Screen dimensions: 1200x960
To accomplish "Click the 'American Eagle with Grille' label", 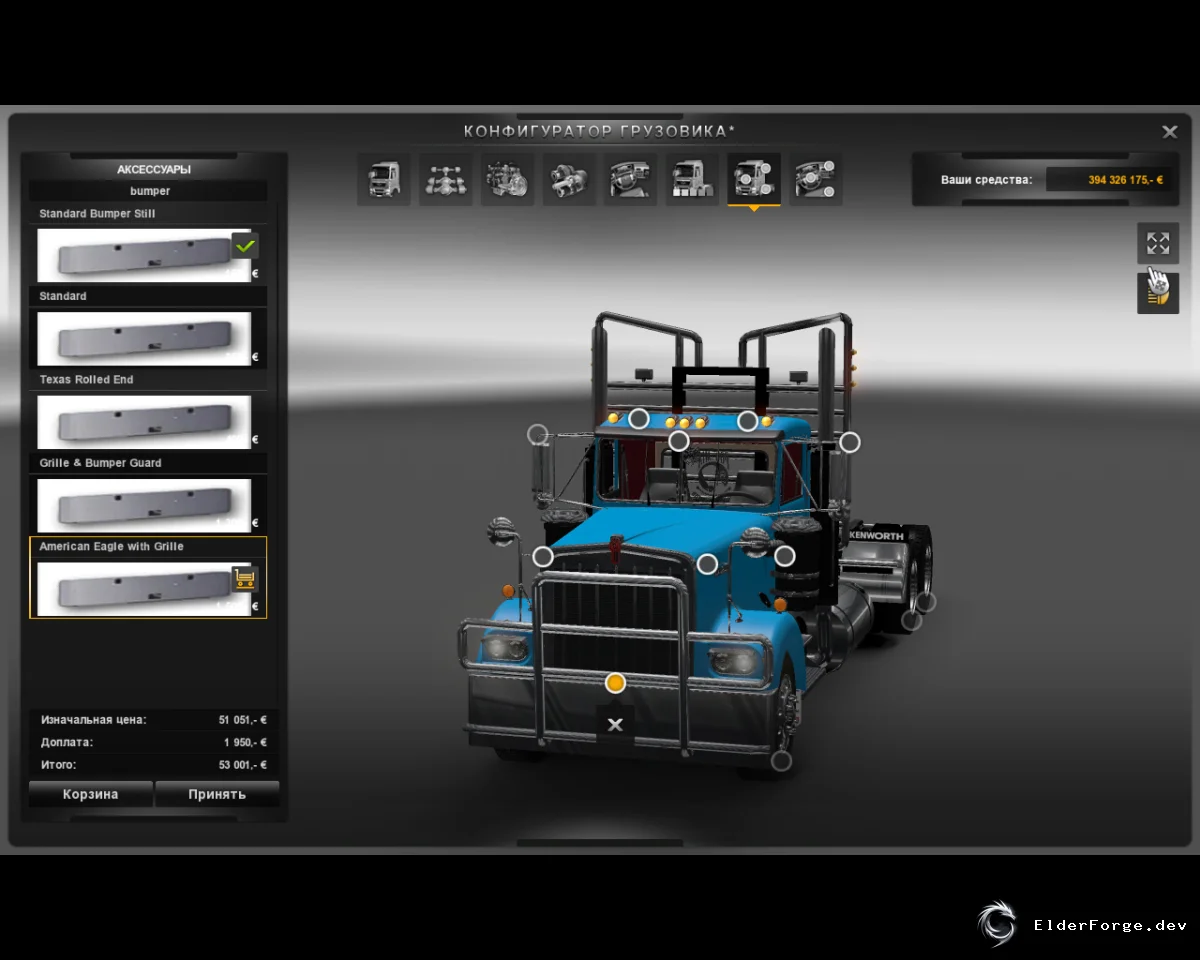I will (111, 547).
